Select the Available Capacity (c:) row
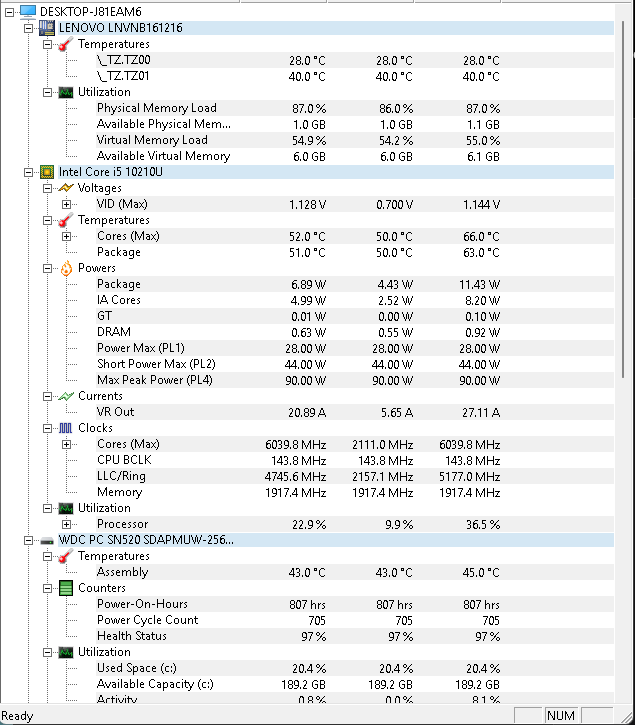The width and height of the screenshot is (635, 725). click(x=354, y=684)
